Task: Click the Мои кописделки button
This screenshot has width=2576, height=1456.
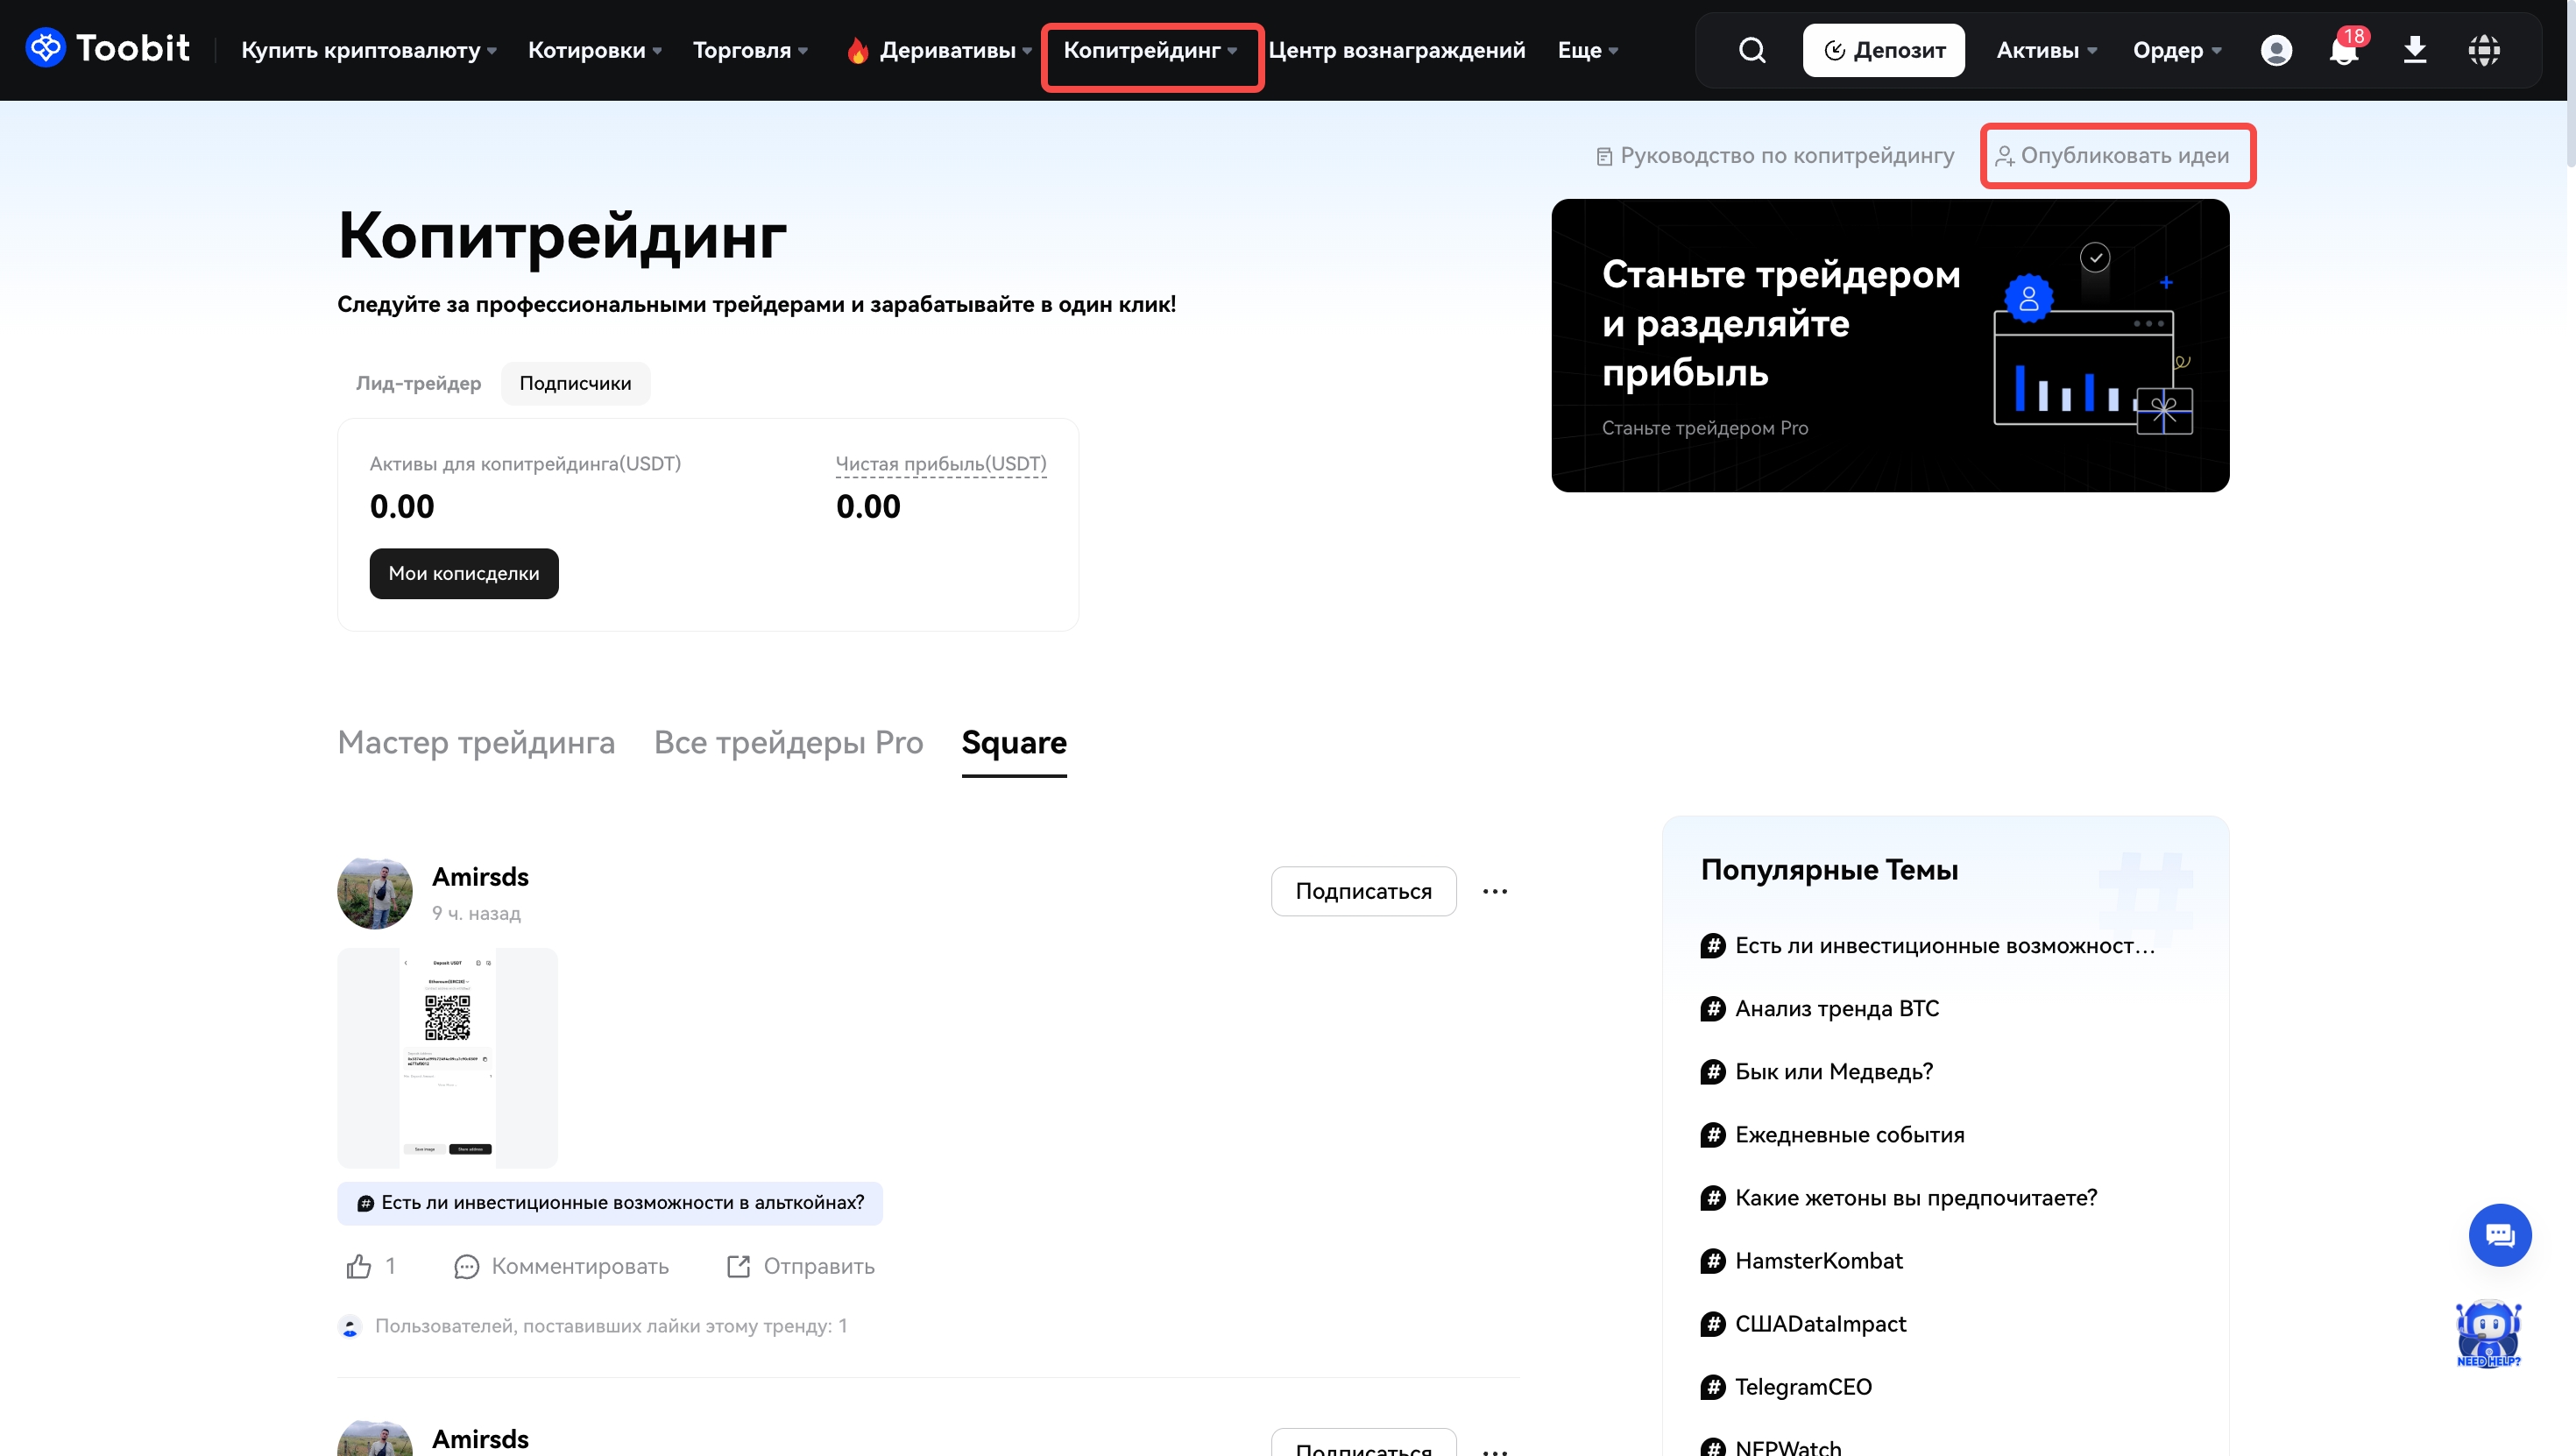Action: (x=464, y=574)
